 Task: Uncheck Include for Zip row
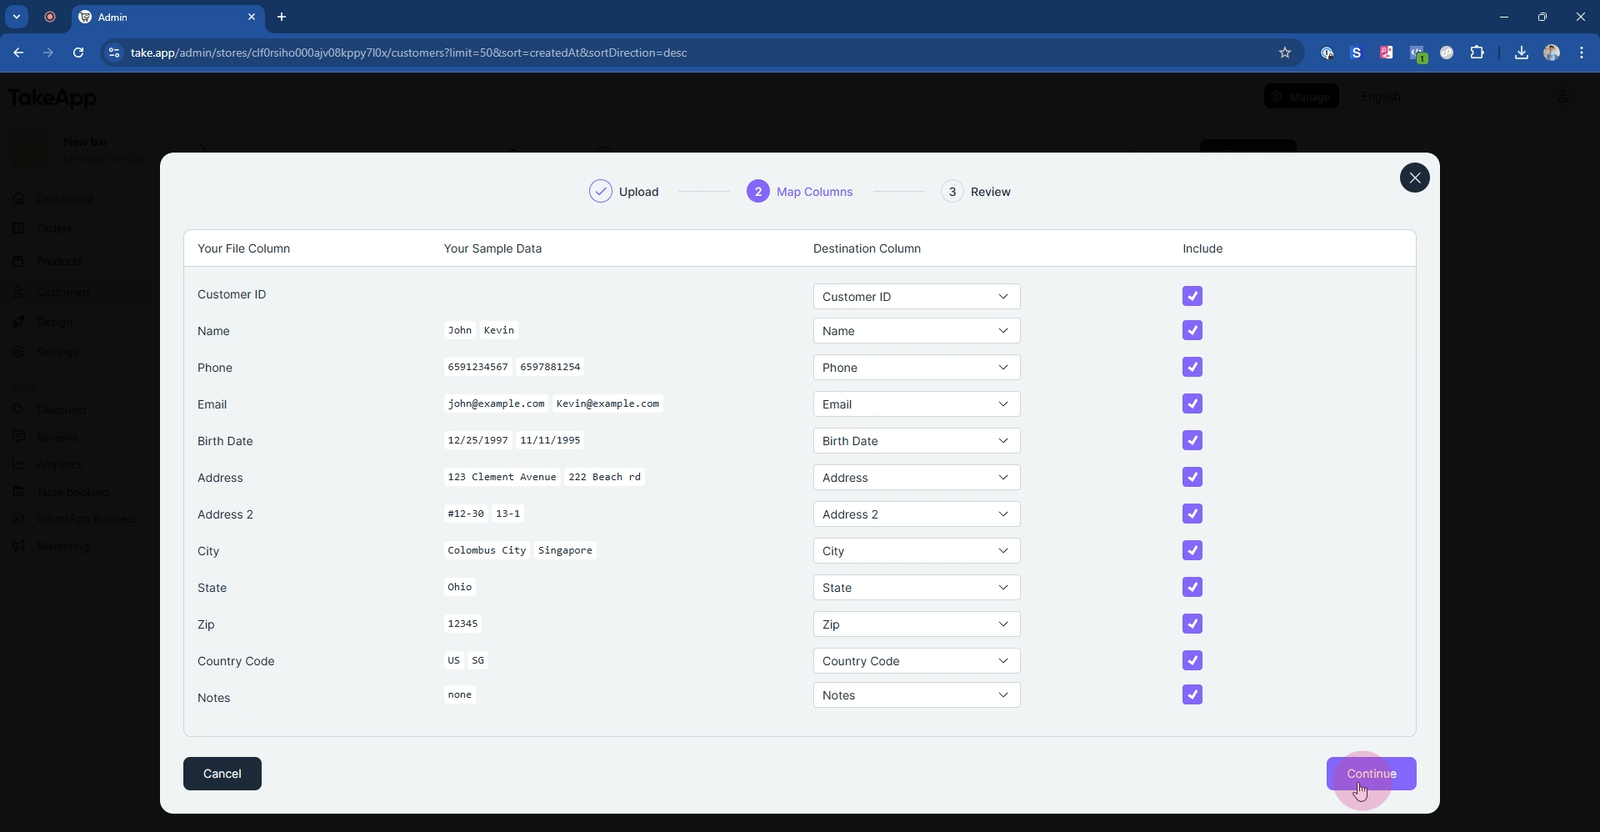point(1192,624)
